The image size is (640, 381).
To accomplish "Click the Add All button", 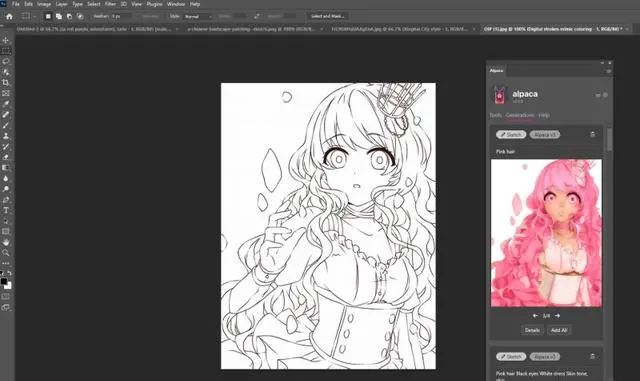I will 559,330.
